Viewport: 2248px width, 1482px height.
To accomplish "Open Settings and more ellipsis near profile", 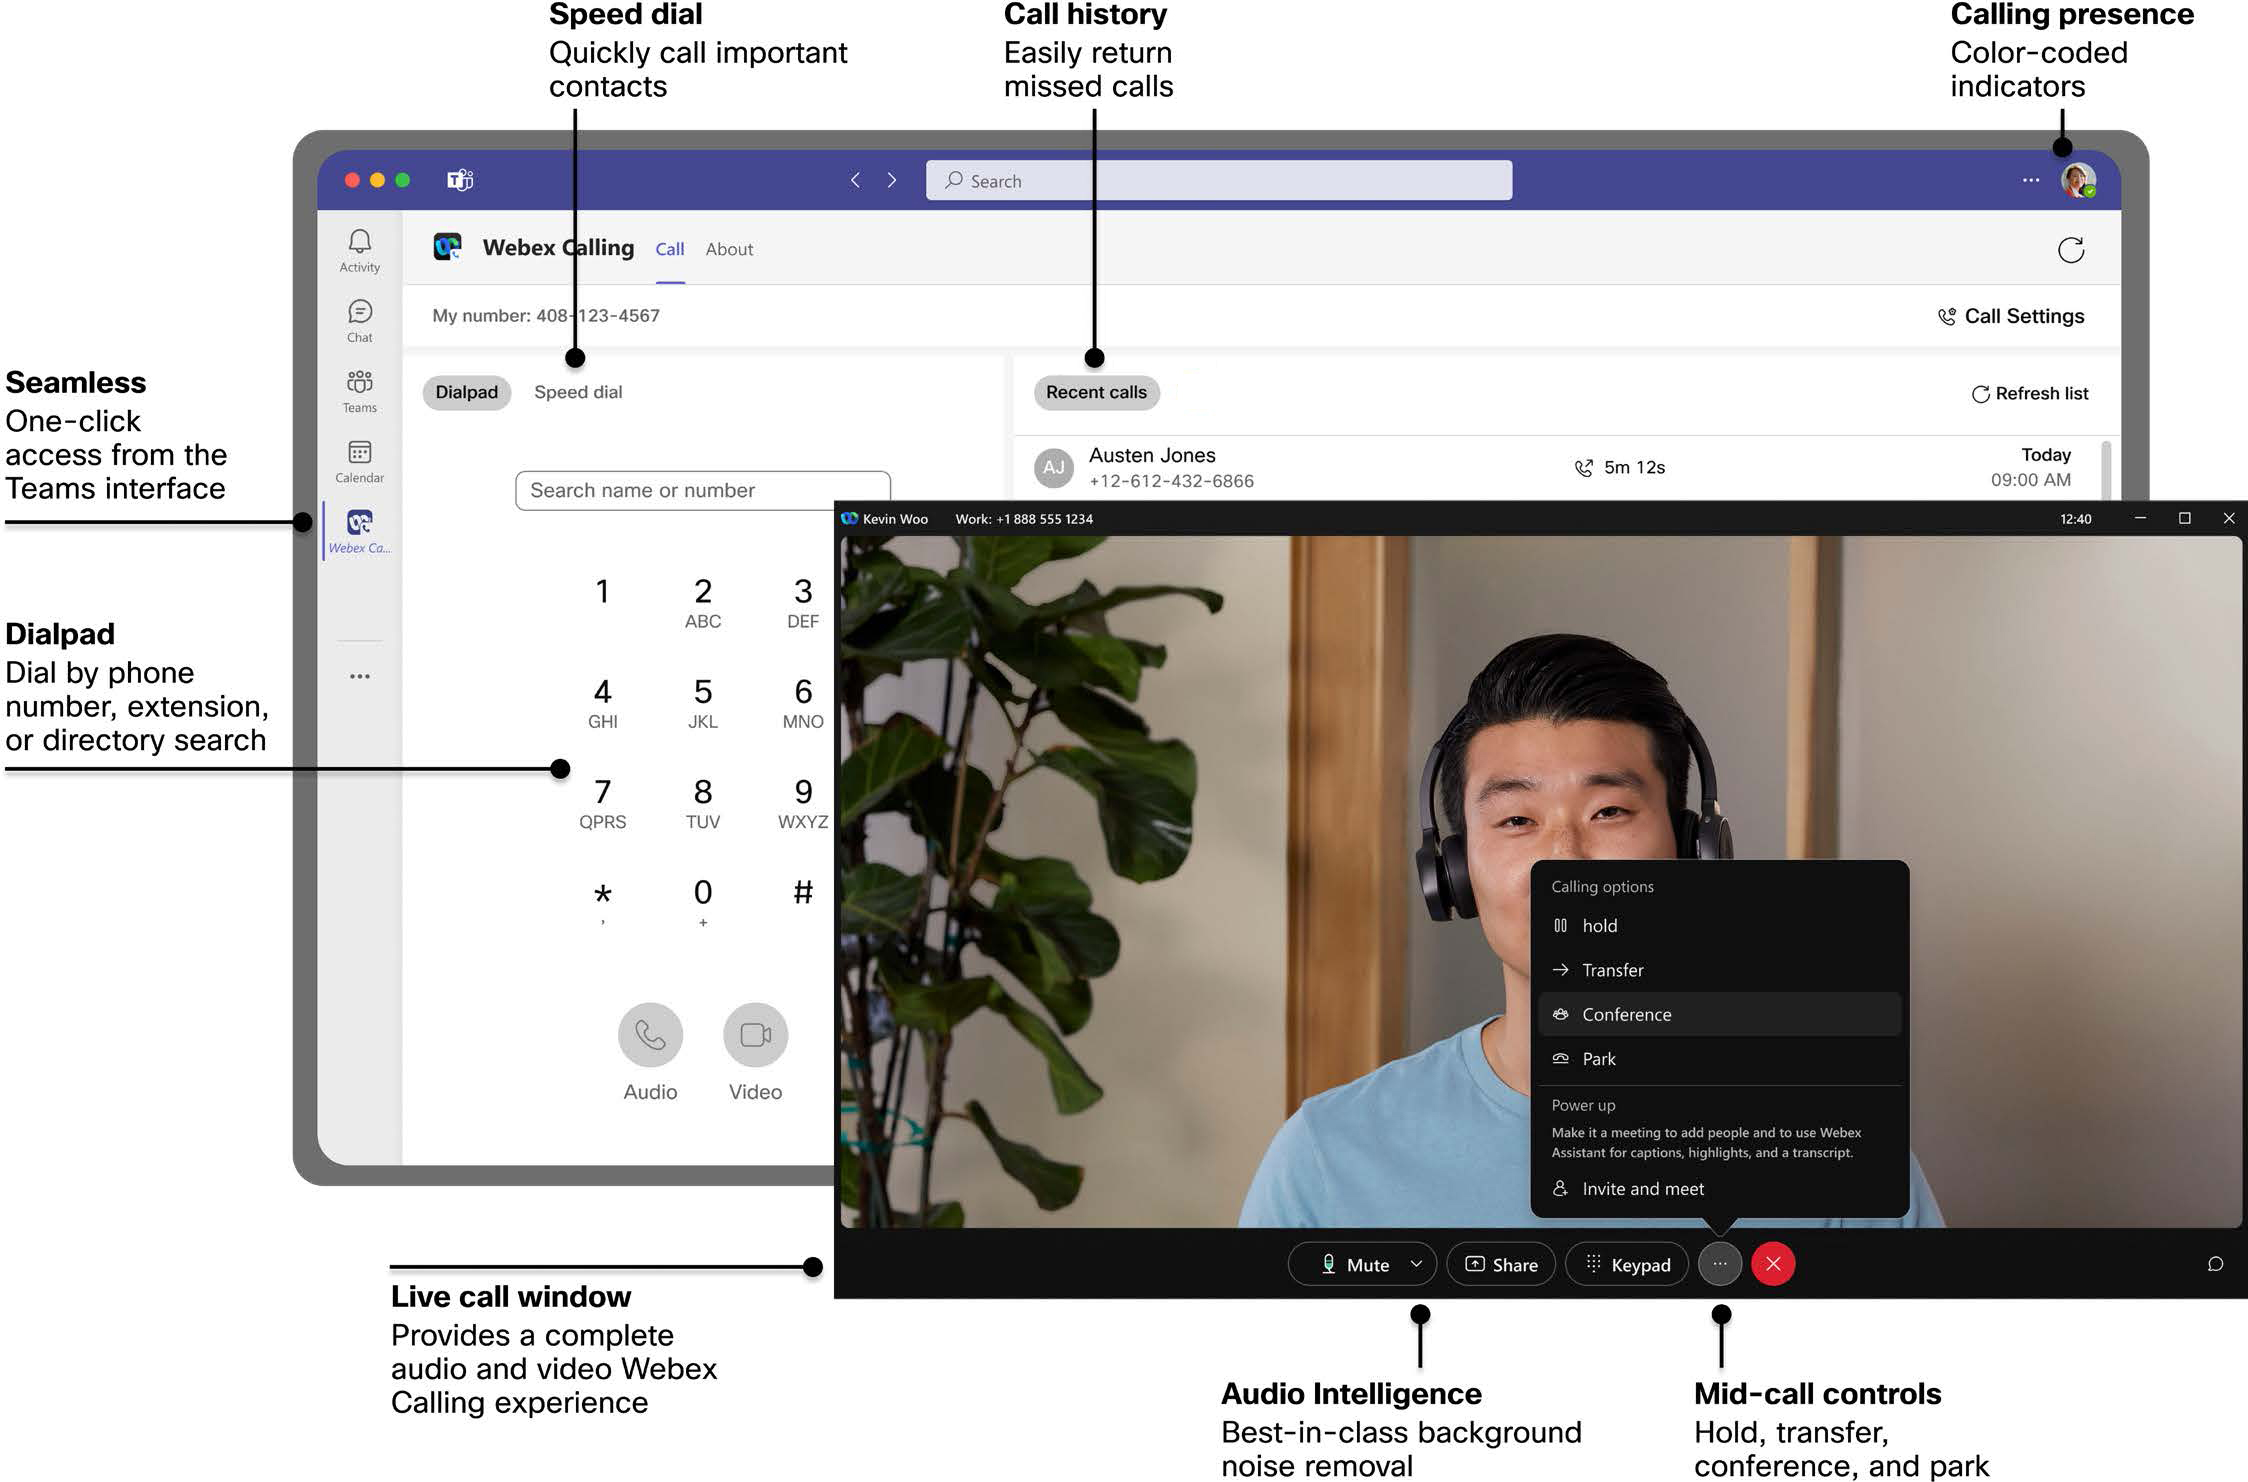I will 2030,180.
